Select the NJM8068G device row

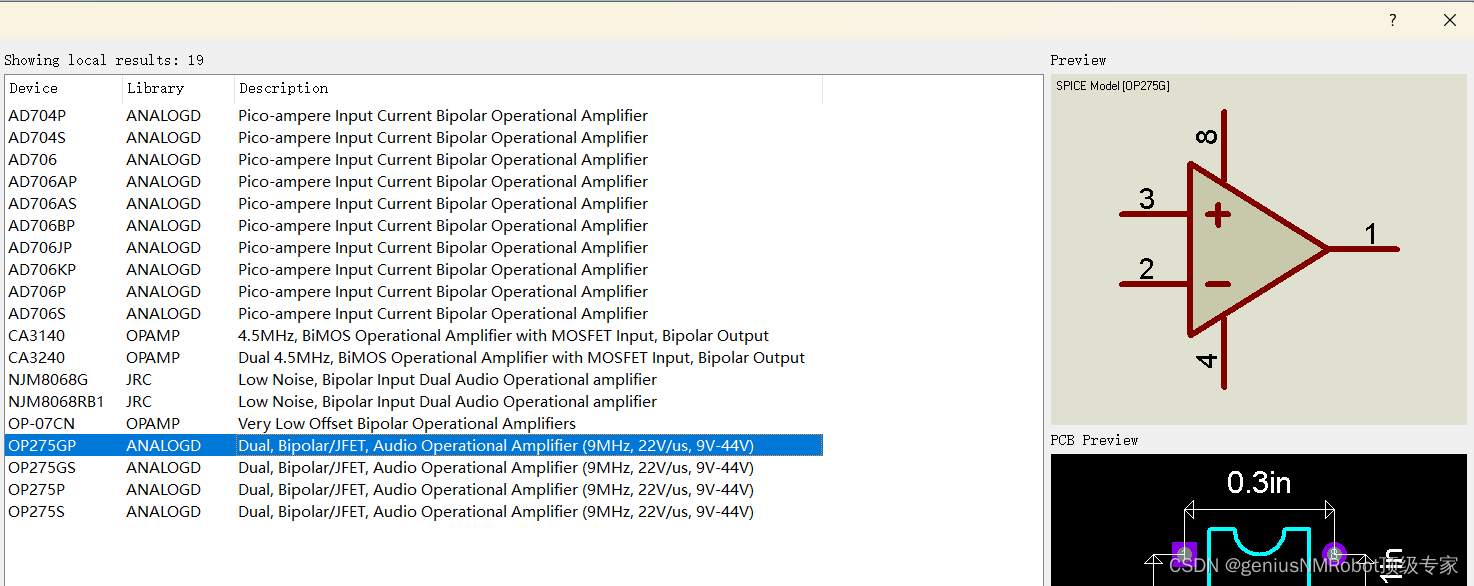coord(414,380)
